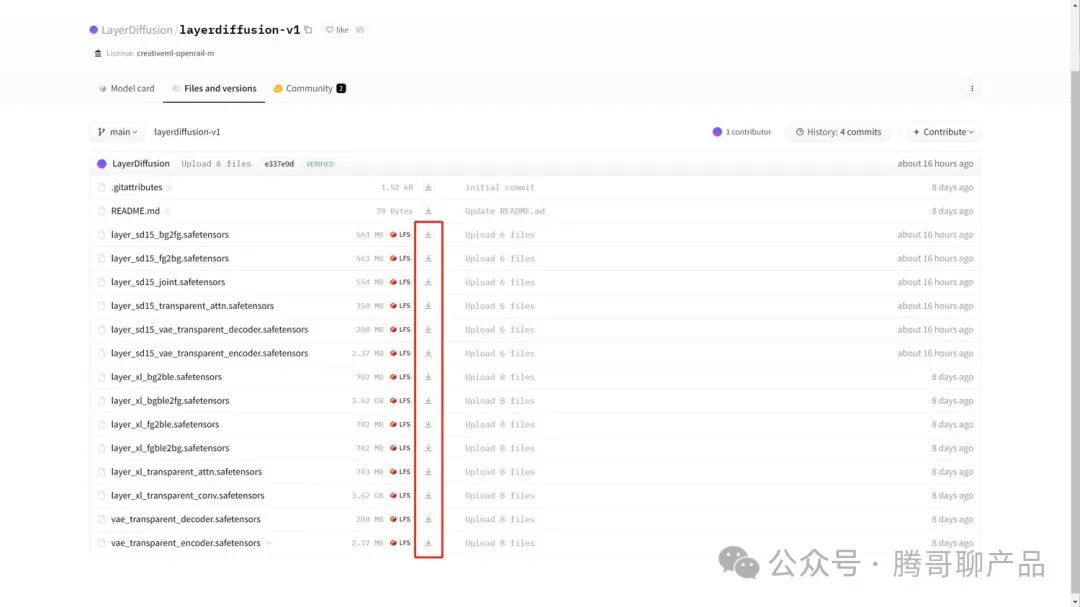
Task: Open layer_xl_fgble2bg.safetensors file page
Action: 170,448
